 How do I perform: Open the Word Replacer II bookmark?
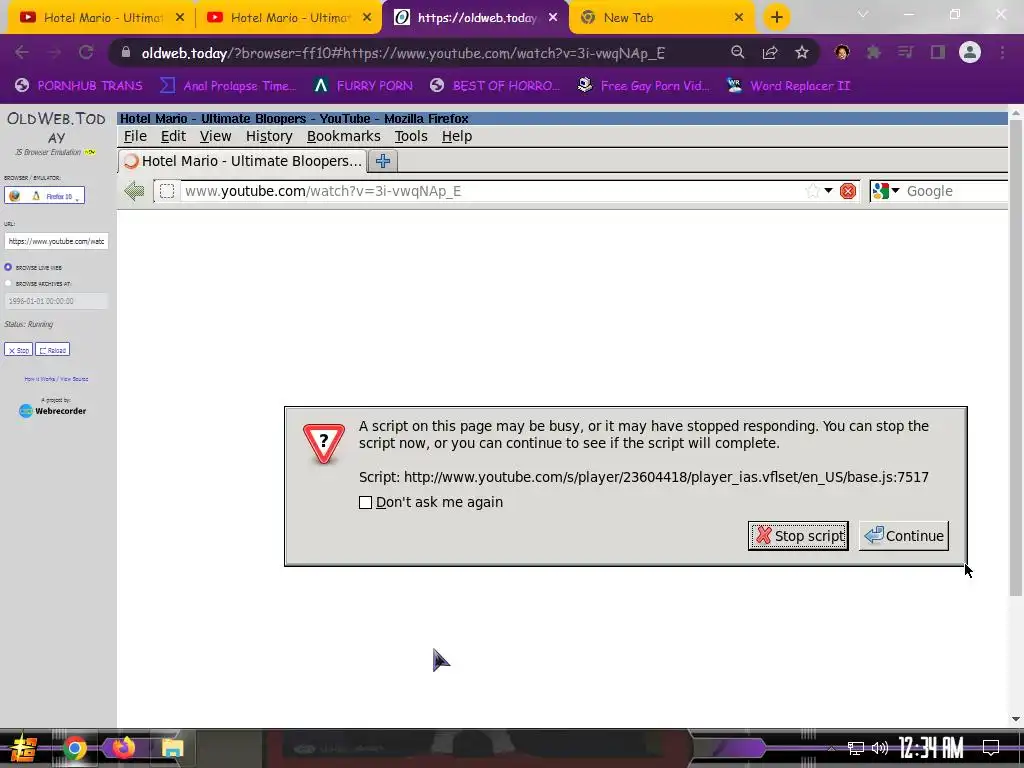point(788,86)
